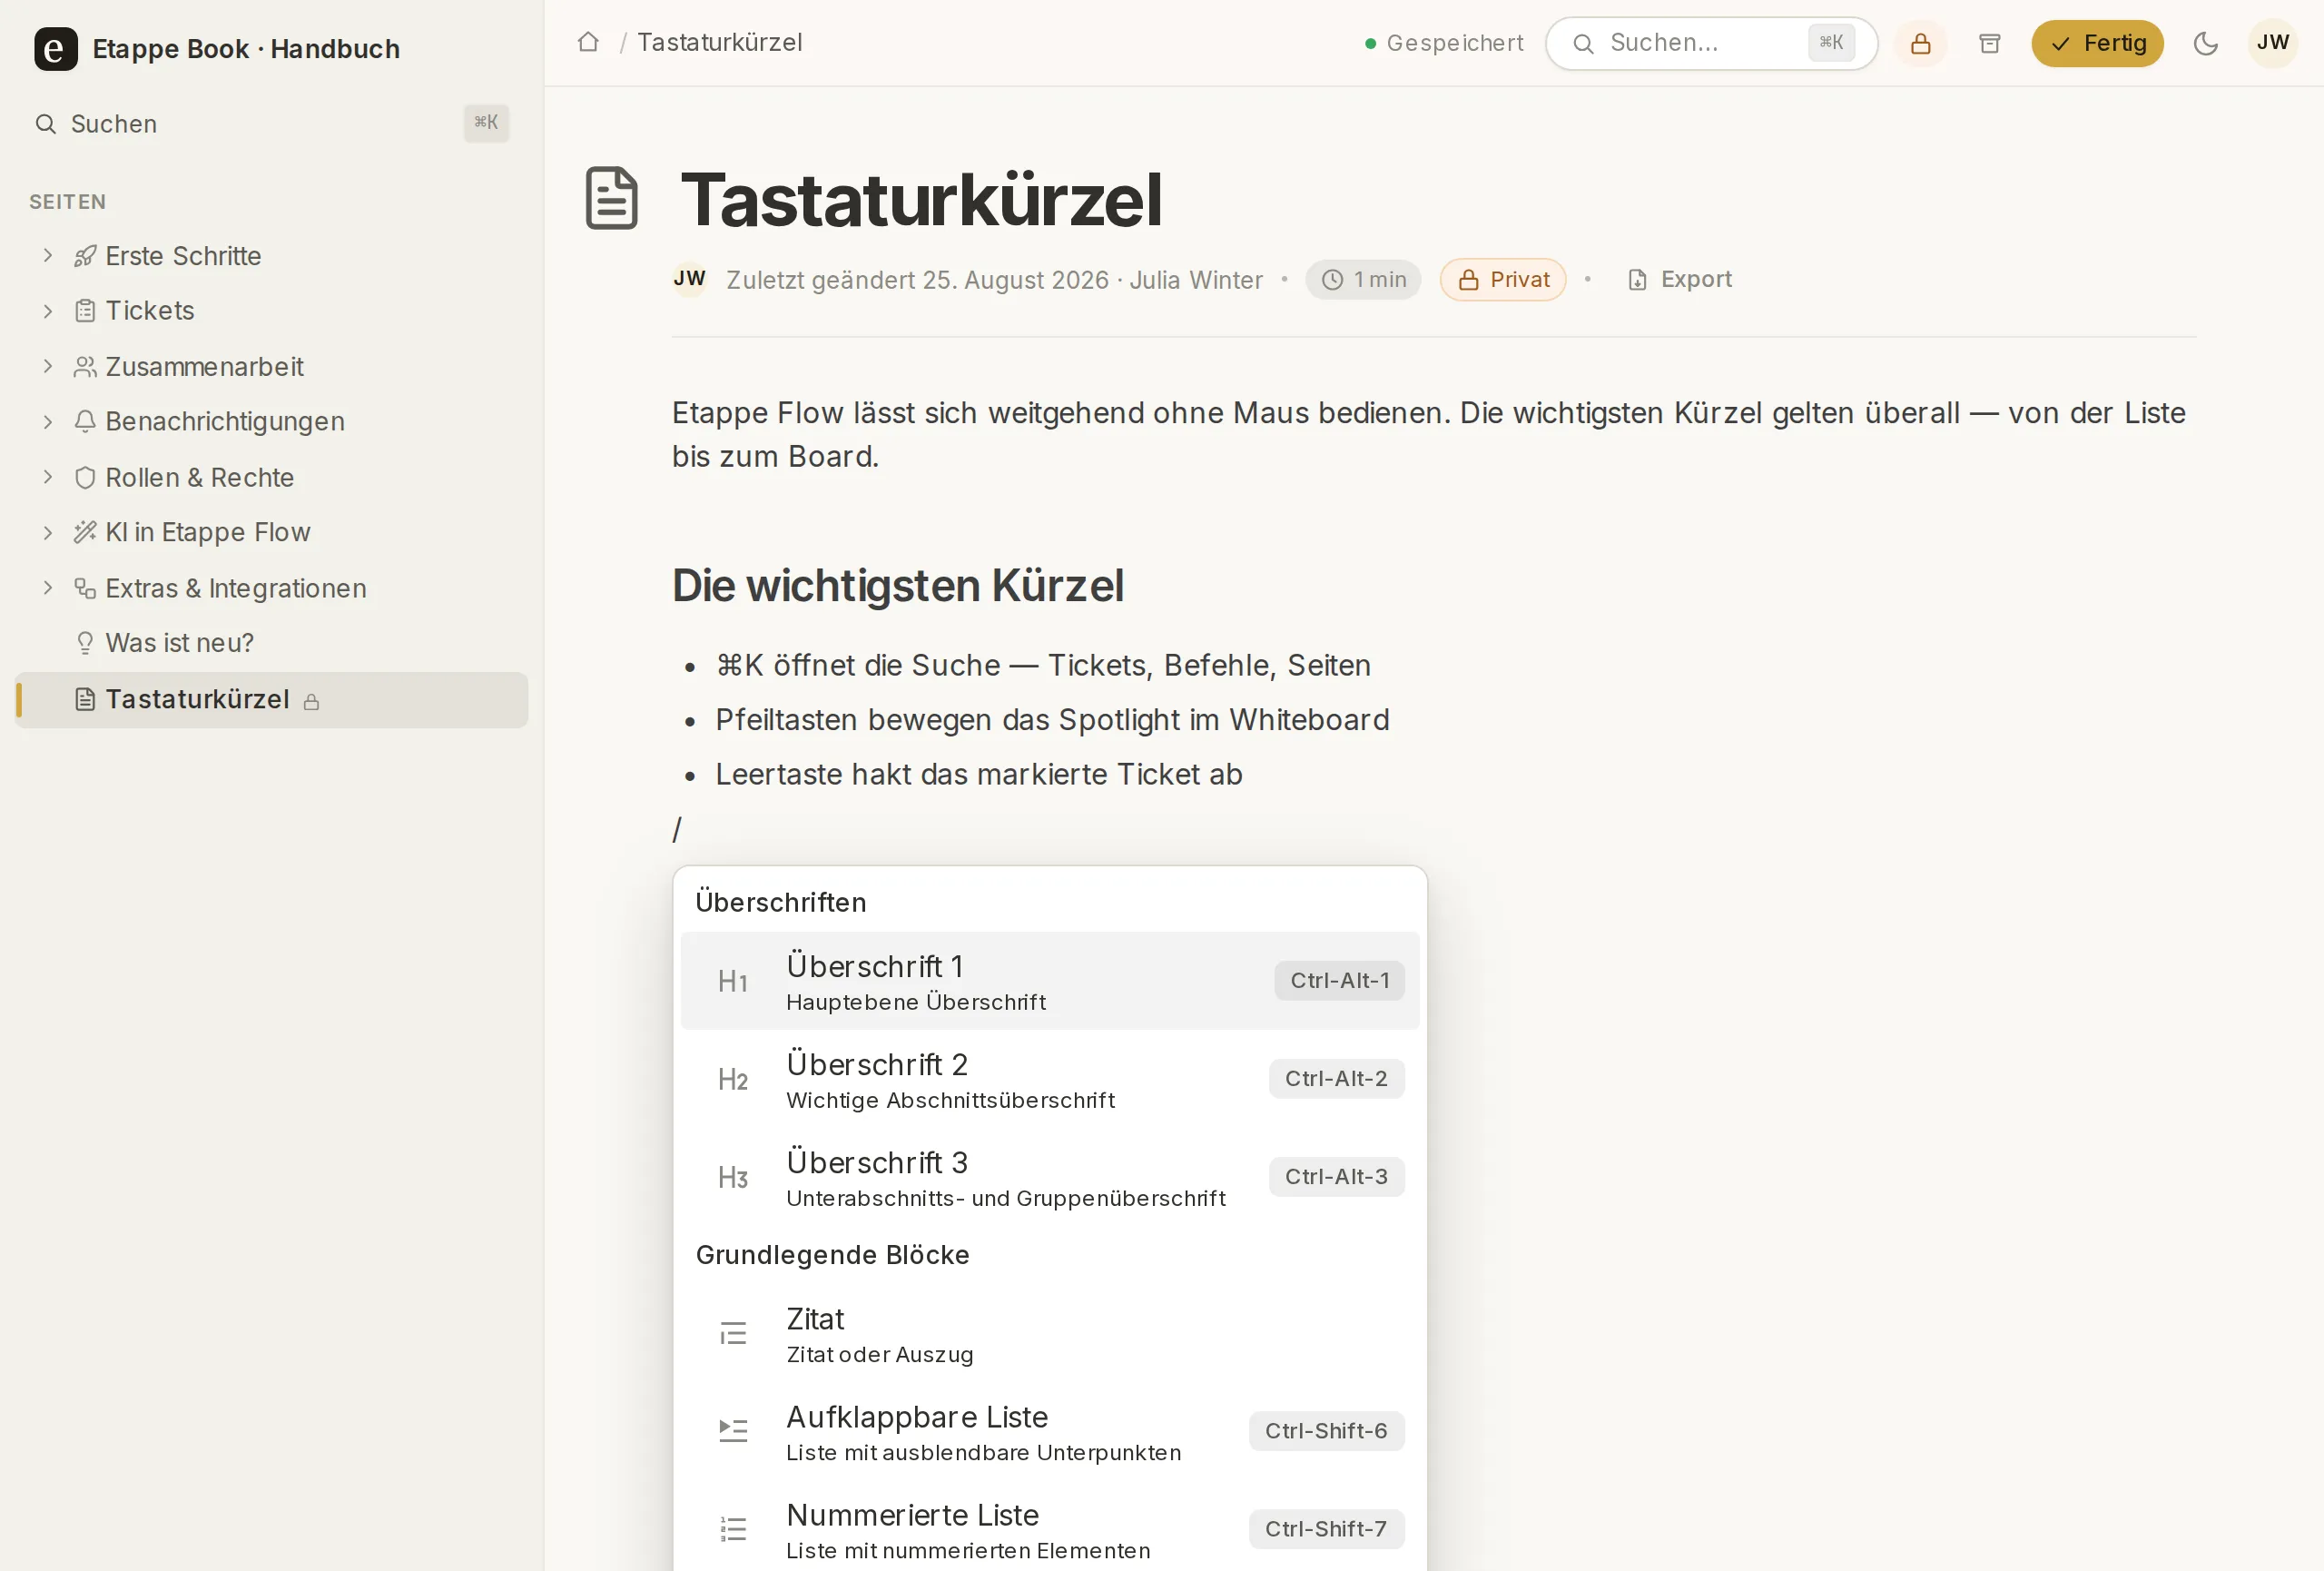Click the Ctrl-Shift-7 shortcut badge
The height and width of the screenshot is (1571, 2324).
(1326, 1529)
